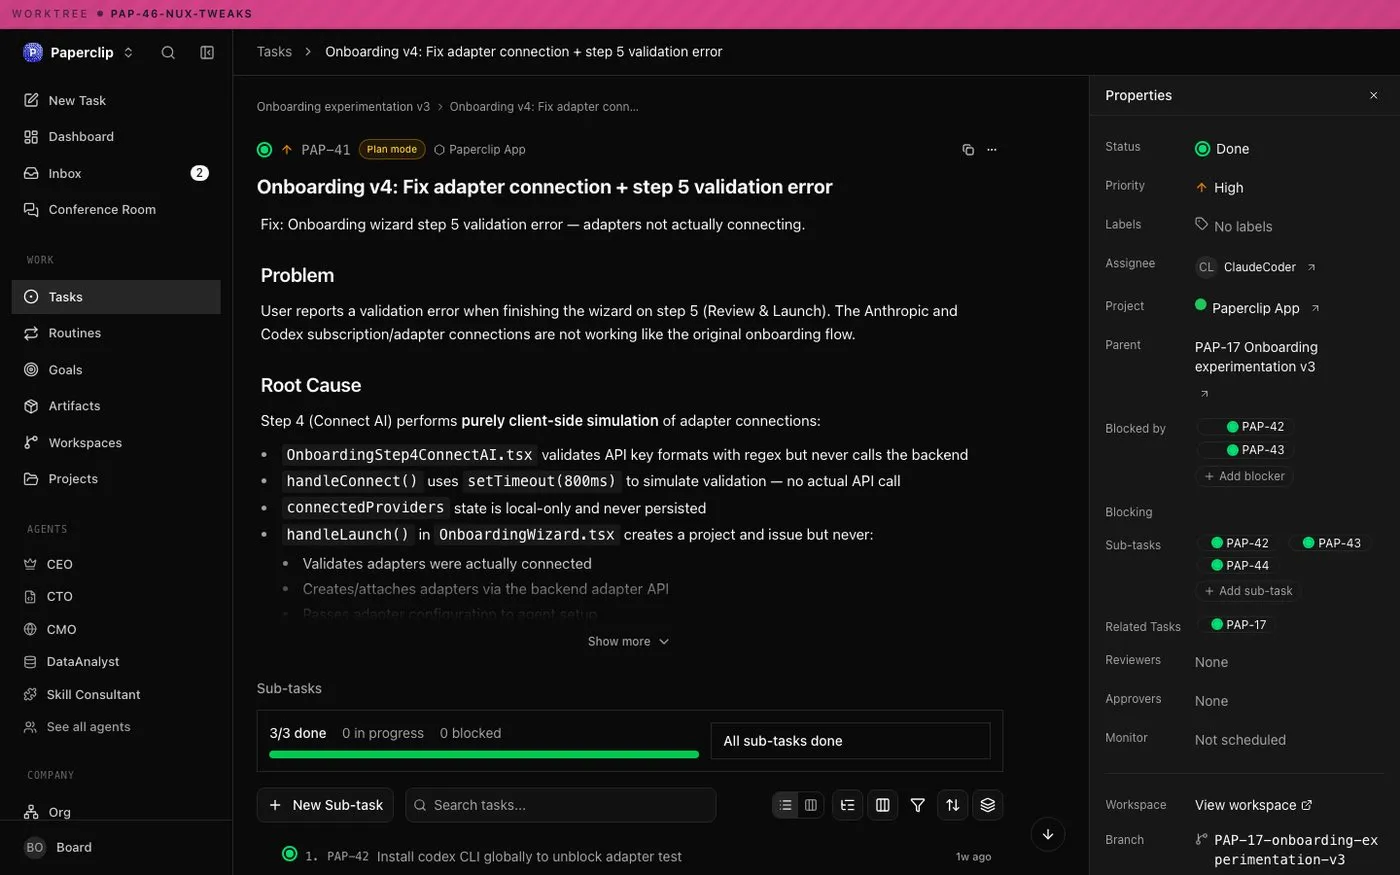
Task: Open PAP-44 sub-task chip
Action: coord(1239,565)
